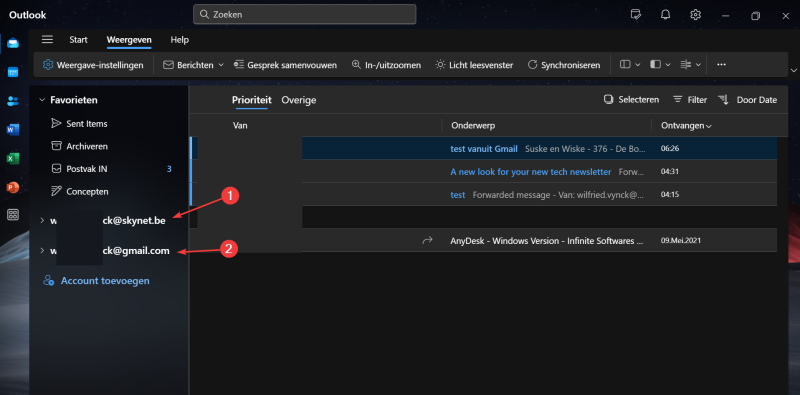
Task: Open 'test' forwarded message at 04:15
Action: coord(483,194)
